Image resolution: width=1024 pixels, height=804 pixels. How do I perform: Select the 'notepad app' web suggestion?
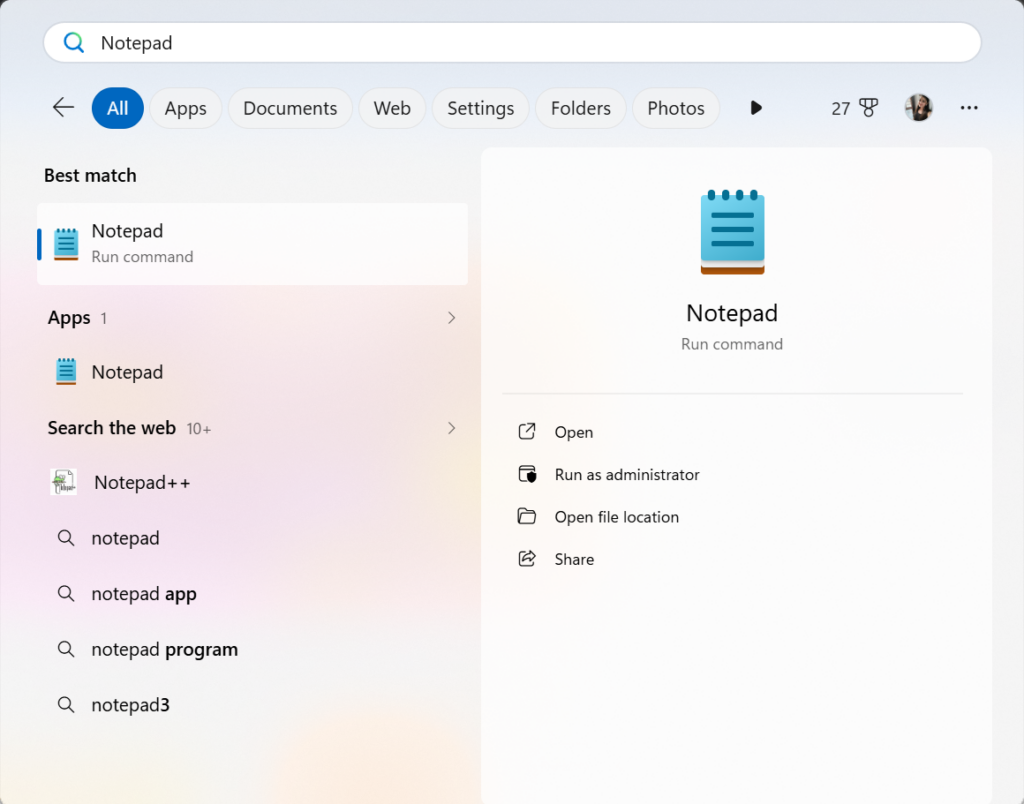253,594
